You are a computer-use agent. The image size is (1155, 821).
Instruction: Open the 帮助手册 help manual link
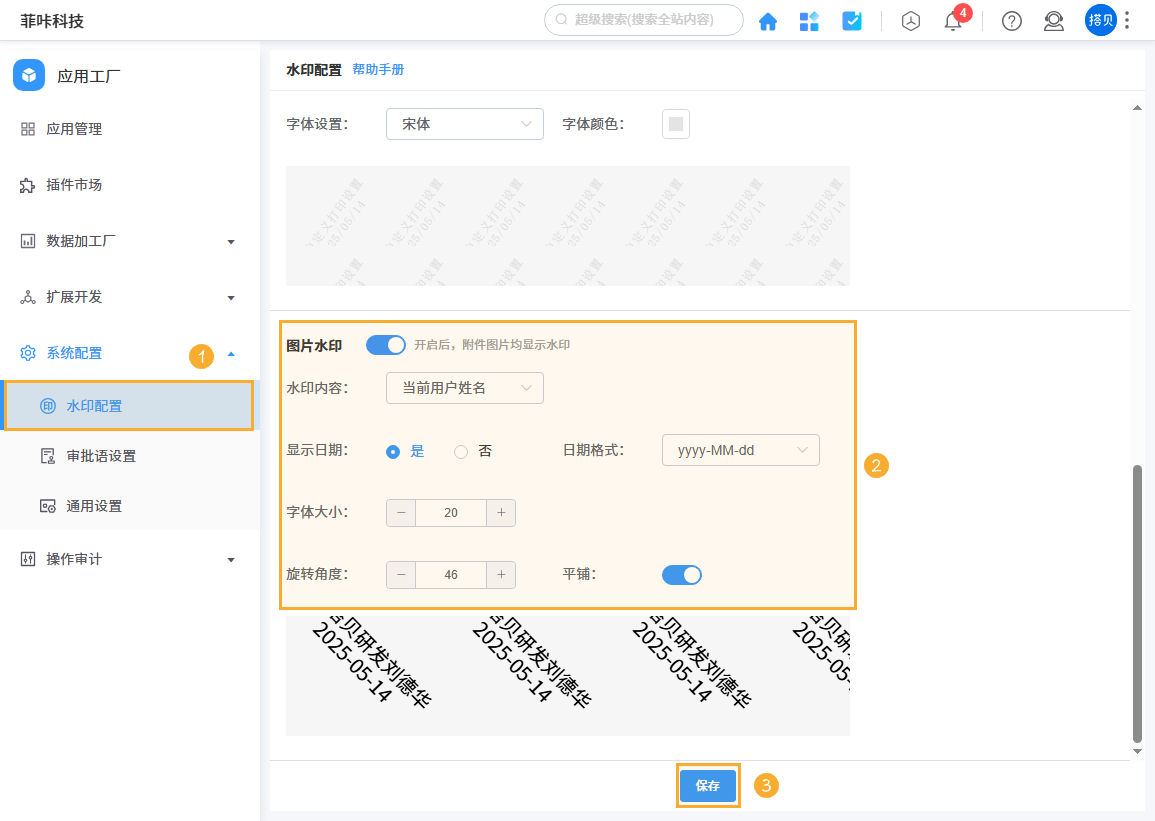379,70
